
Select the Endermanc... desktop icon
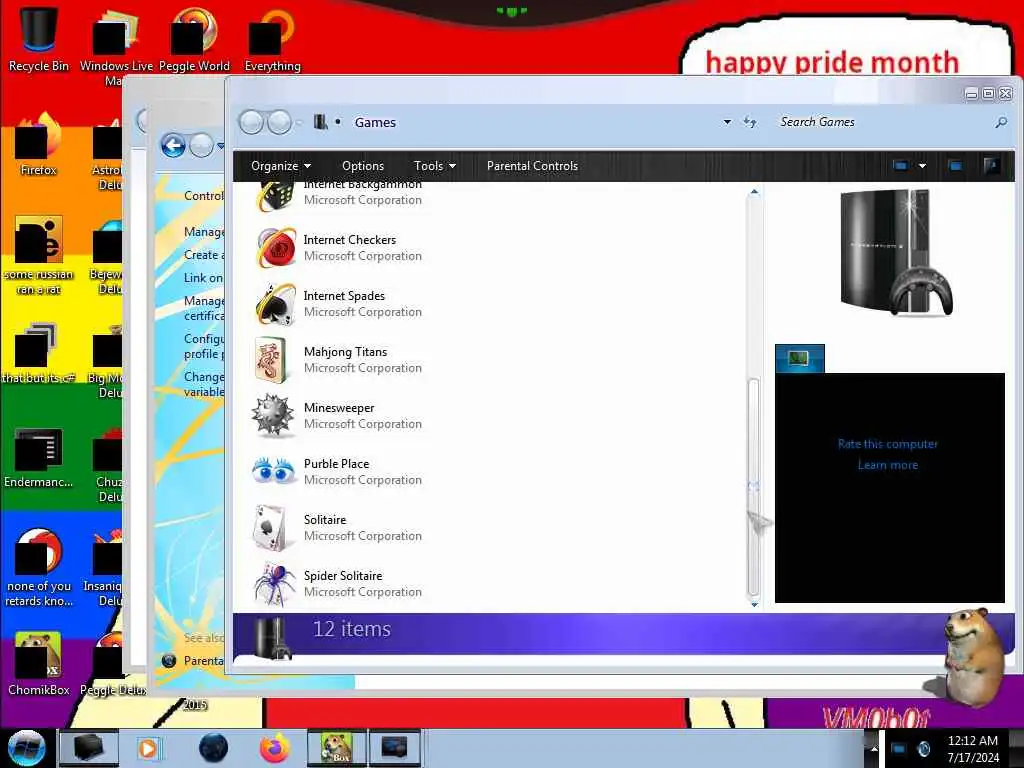tap(39, 457)
